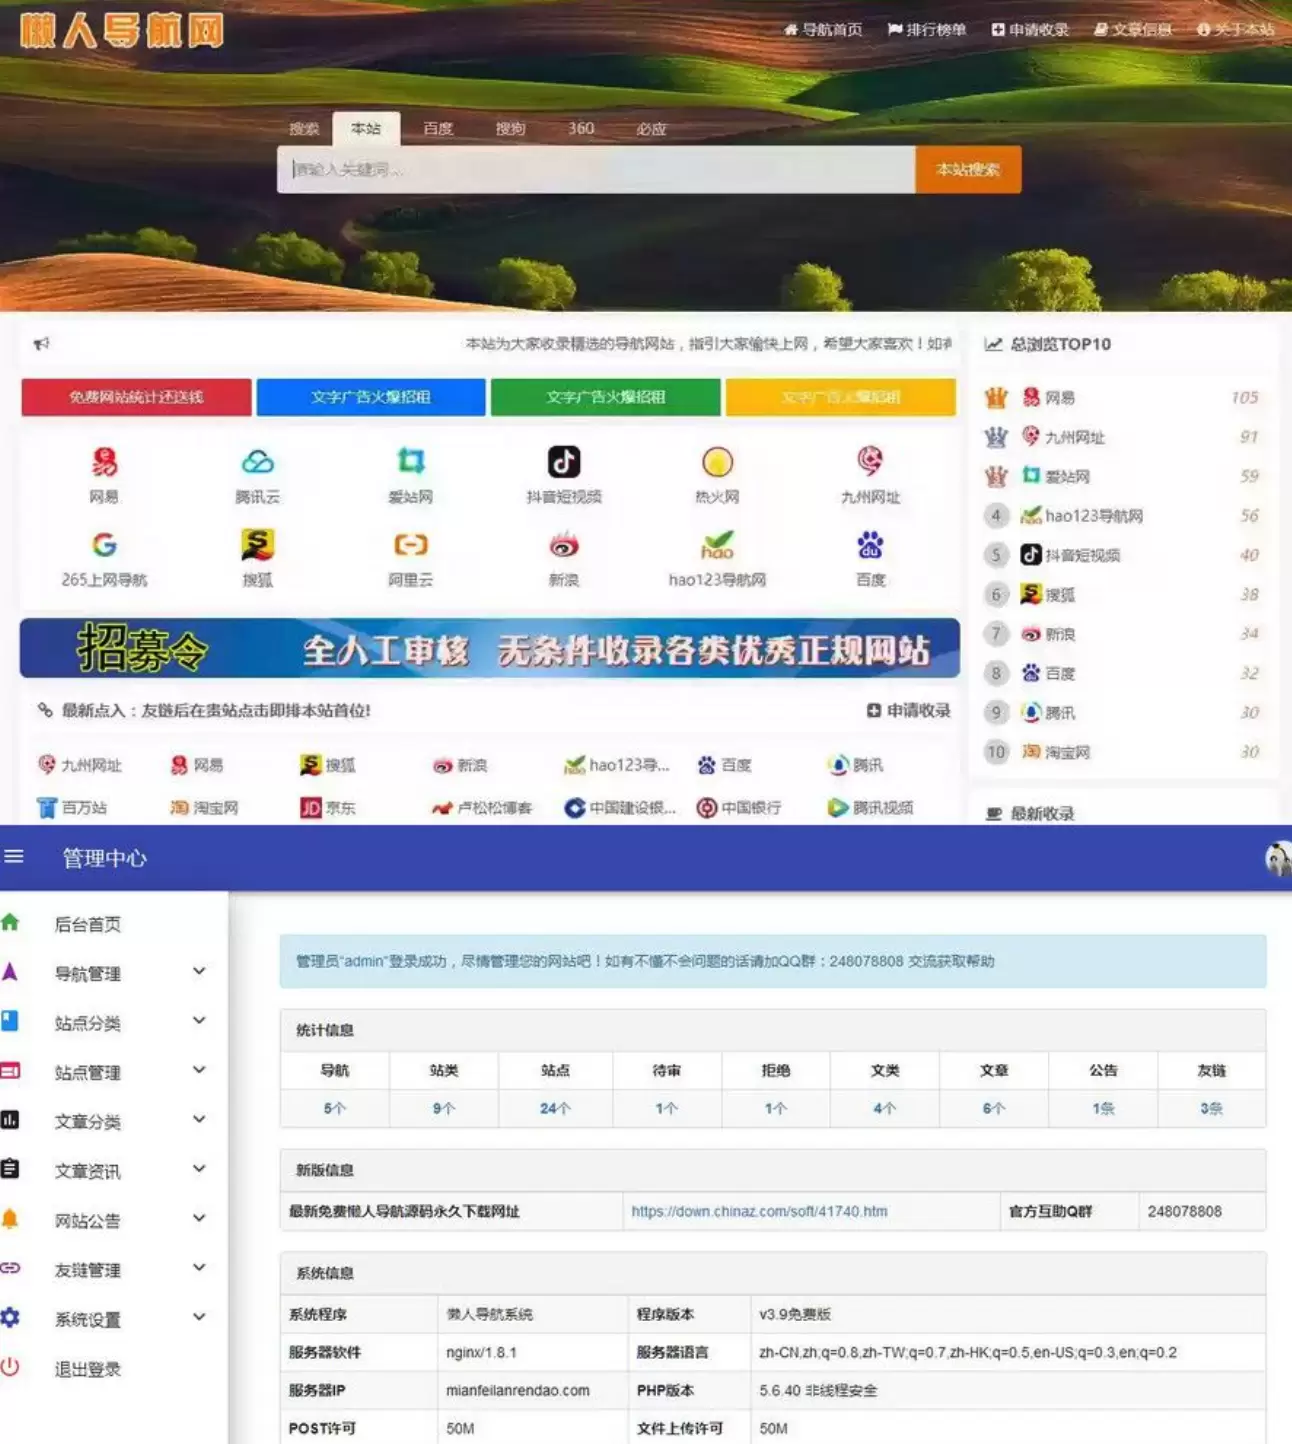
Task: Open 导航首页 in top navigation
Action: coord(823,30)
